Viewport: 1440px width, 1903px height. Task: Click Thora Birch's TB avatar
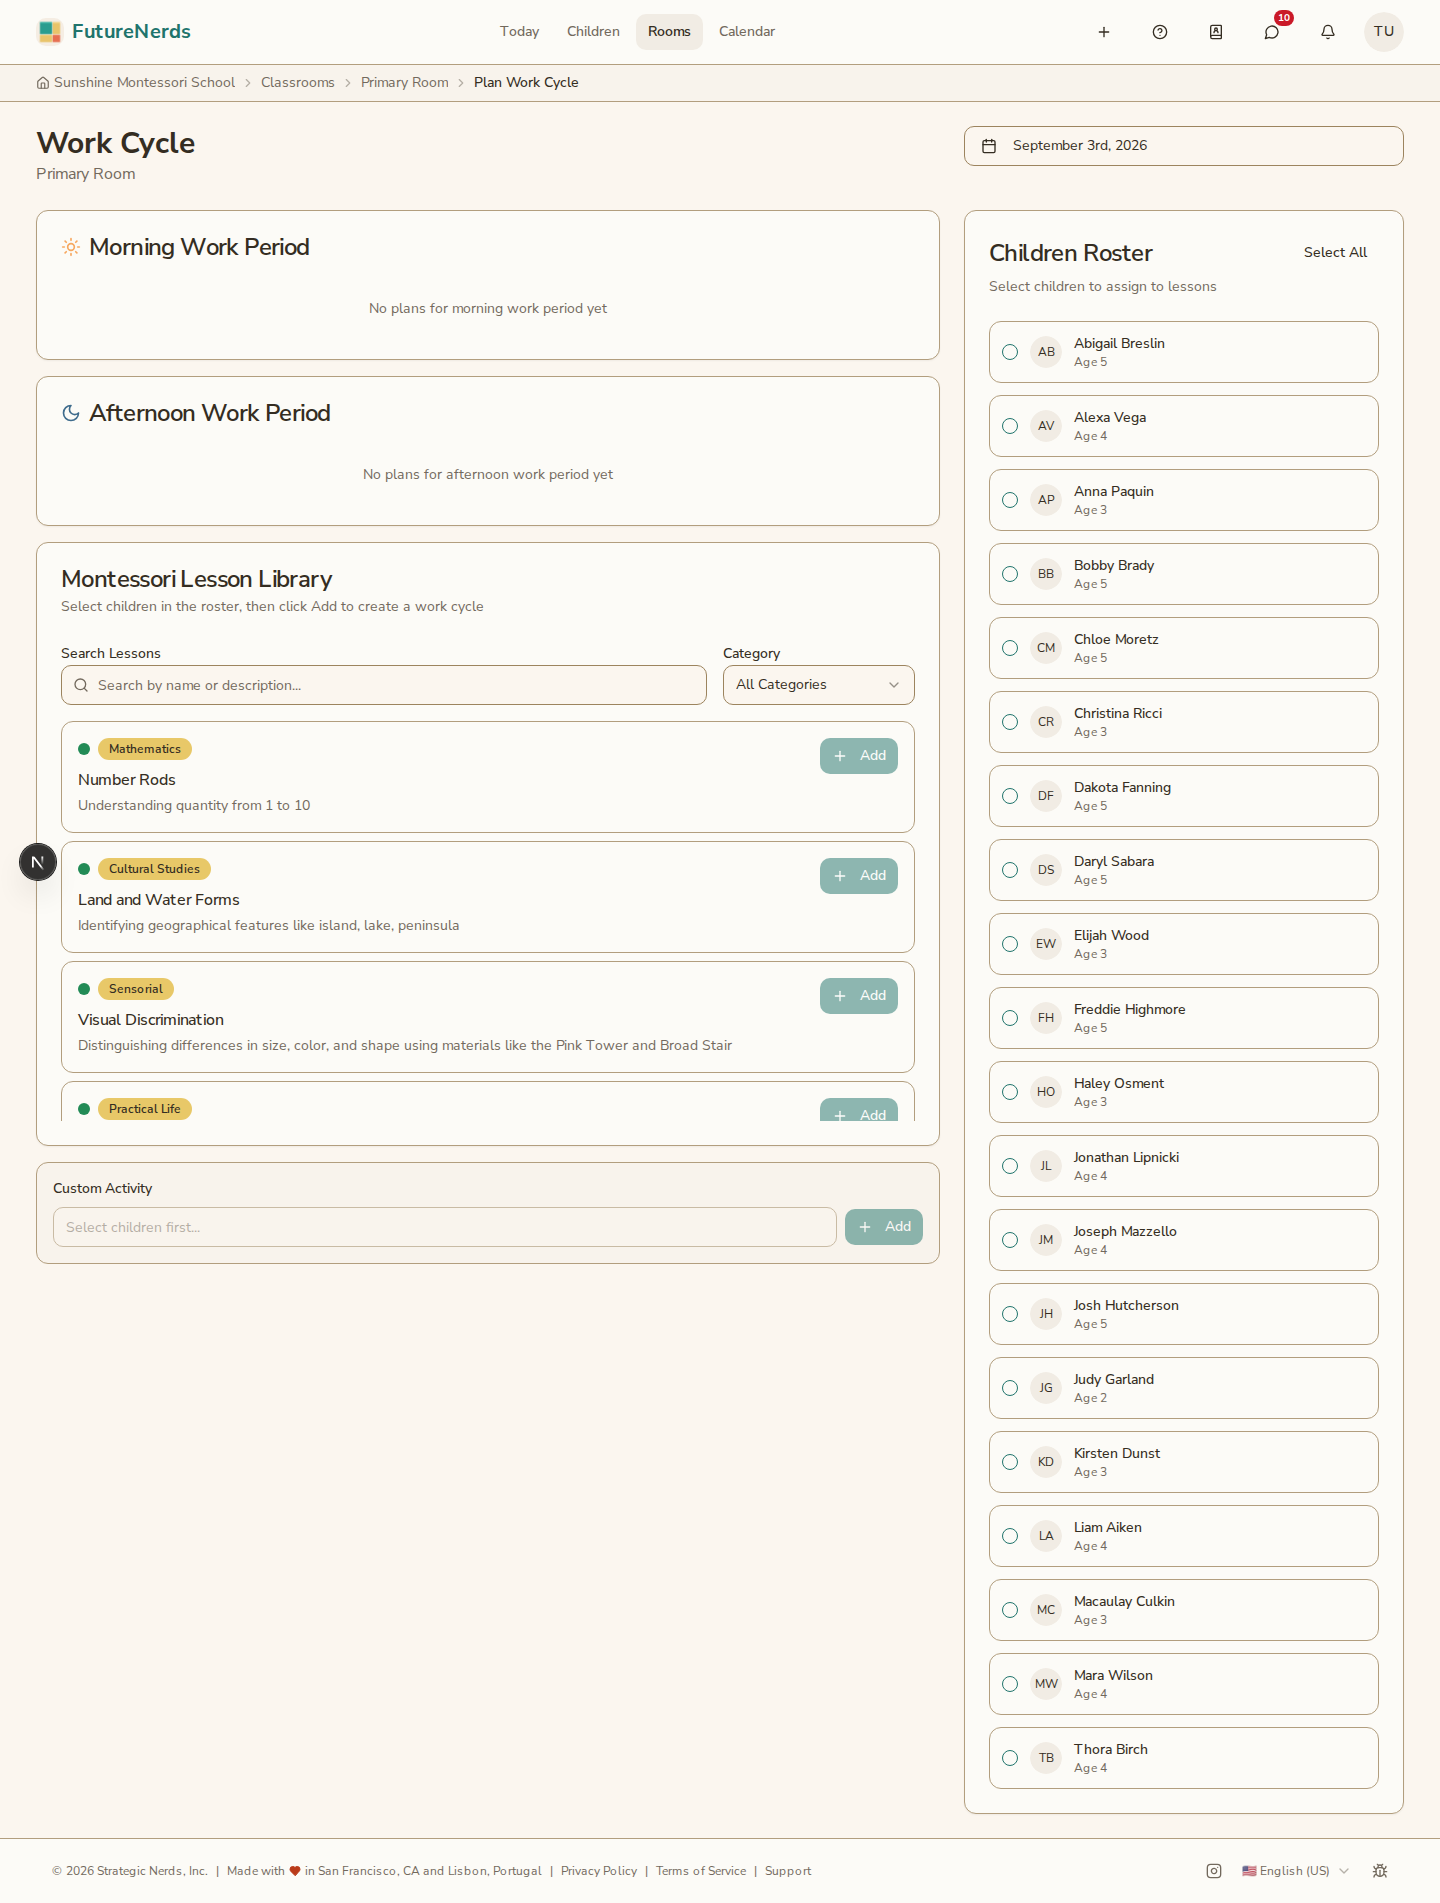(1046, 1758)
